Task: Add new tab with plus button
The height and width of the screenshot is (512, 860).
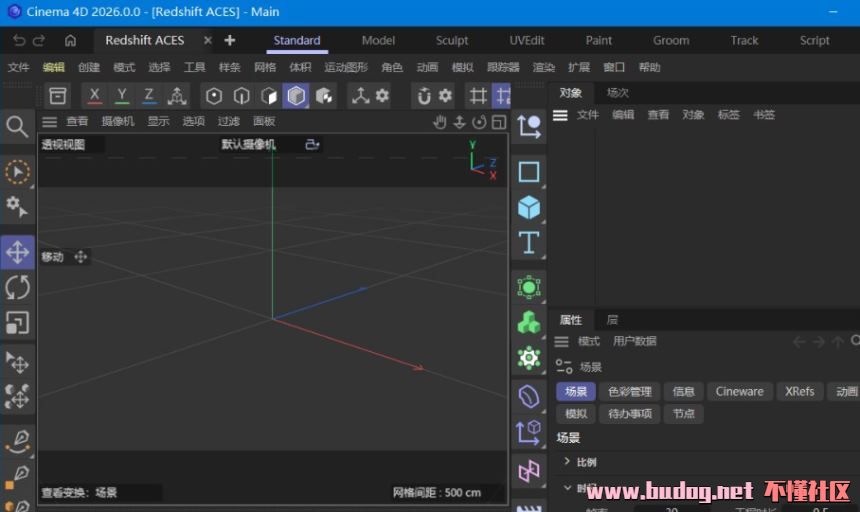Action: pyautogui.click(x=230, y=41)
